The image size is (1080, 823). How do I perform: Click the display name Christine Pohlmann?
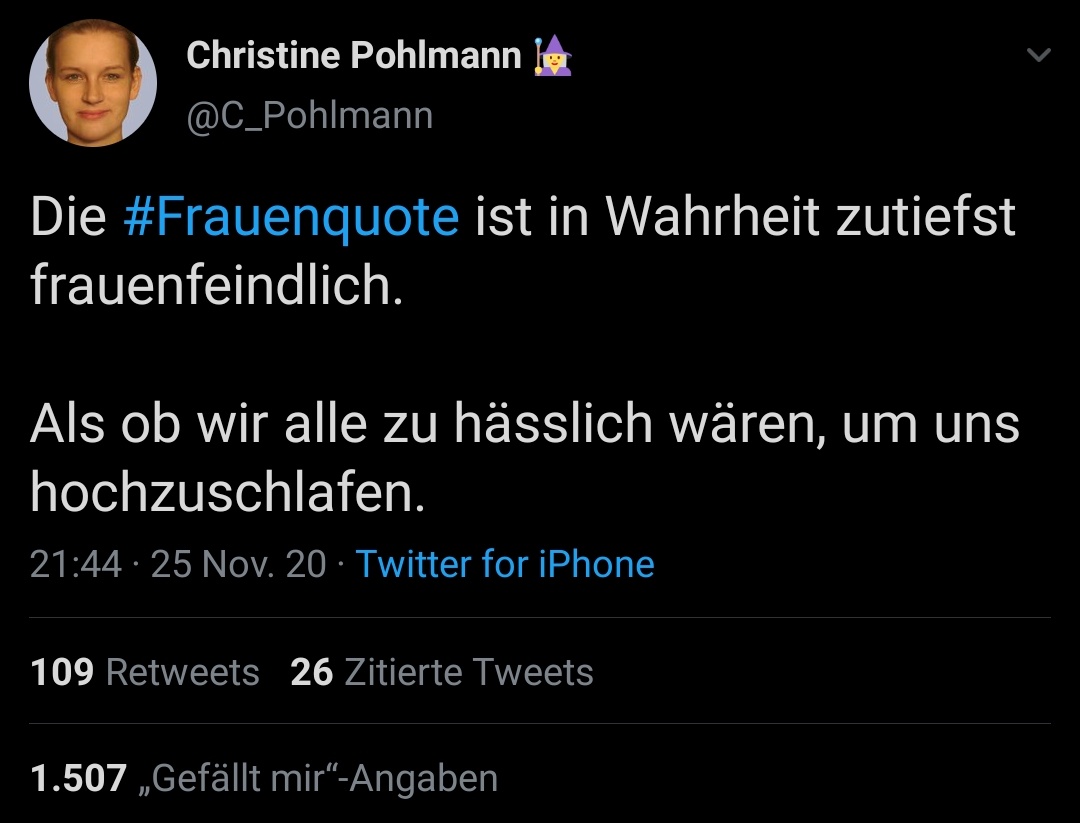tap(354, 56)
